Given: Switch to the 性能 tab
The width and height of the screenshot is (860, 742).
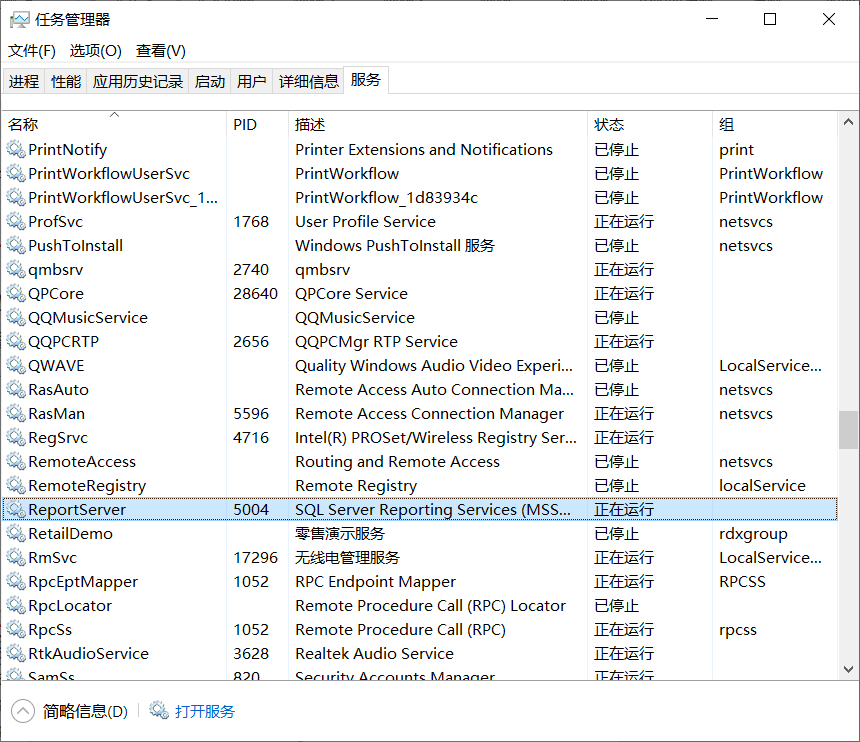Looking at the screenshot, I should point(66,82).
